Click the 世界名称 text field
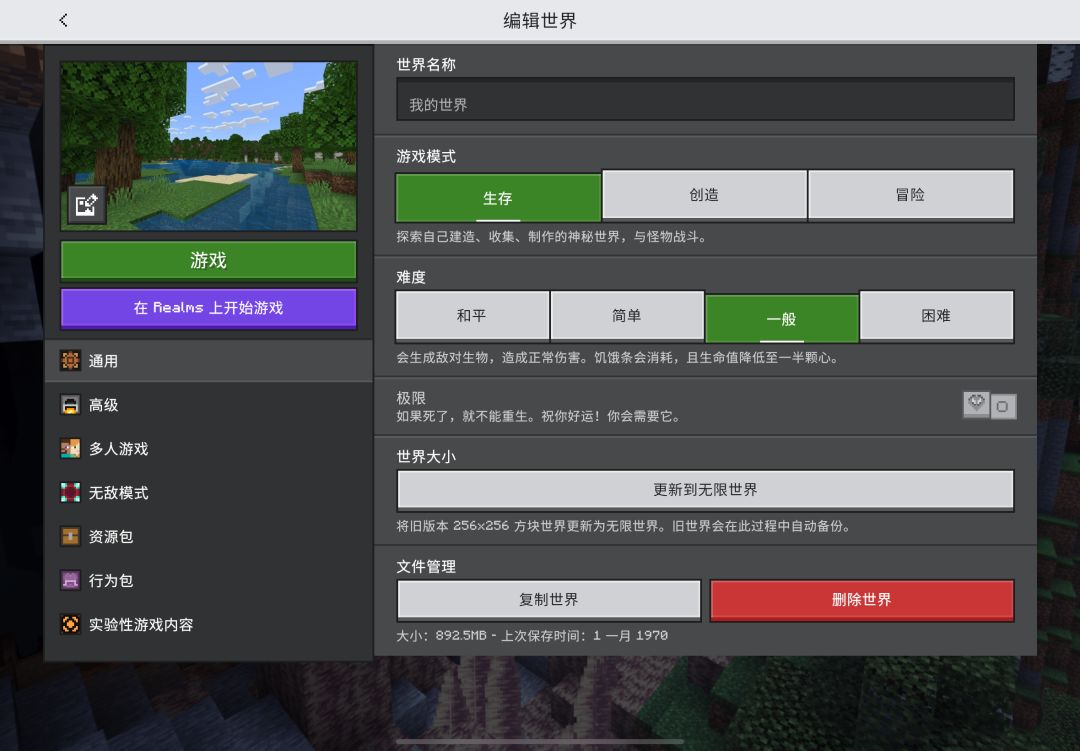This screenshot has width=1080, height=751. [x=705, y=100]
